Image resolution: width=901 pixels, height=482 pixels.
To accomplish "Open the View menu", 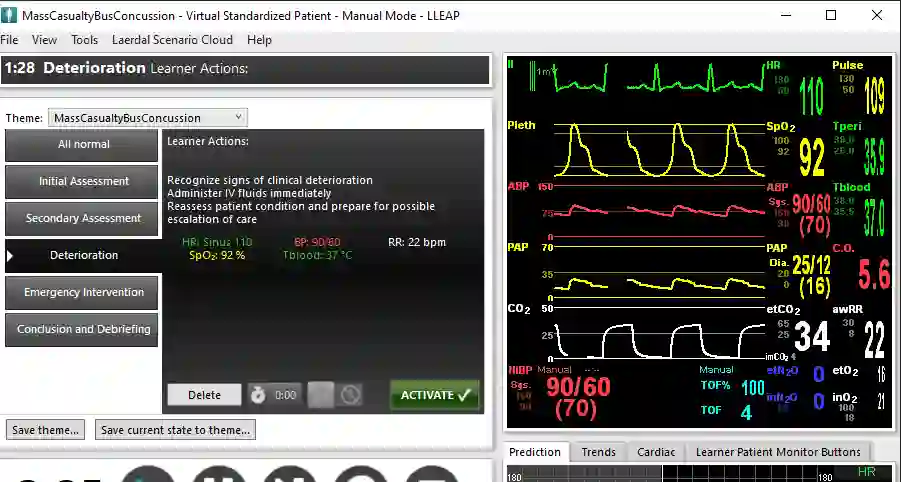I will (44, 40).
